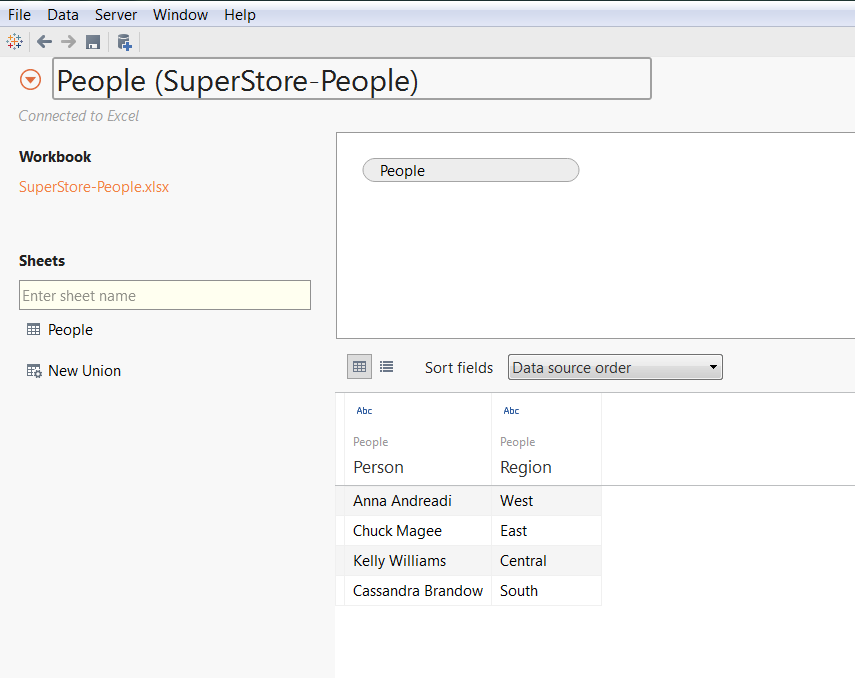Open the Data menu
The image size is (855, 678).
(x=63, y=15)
